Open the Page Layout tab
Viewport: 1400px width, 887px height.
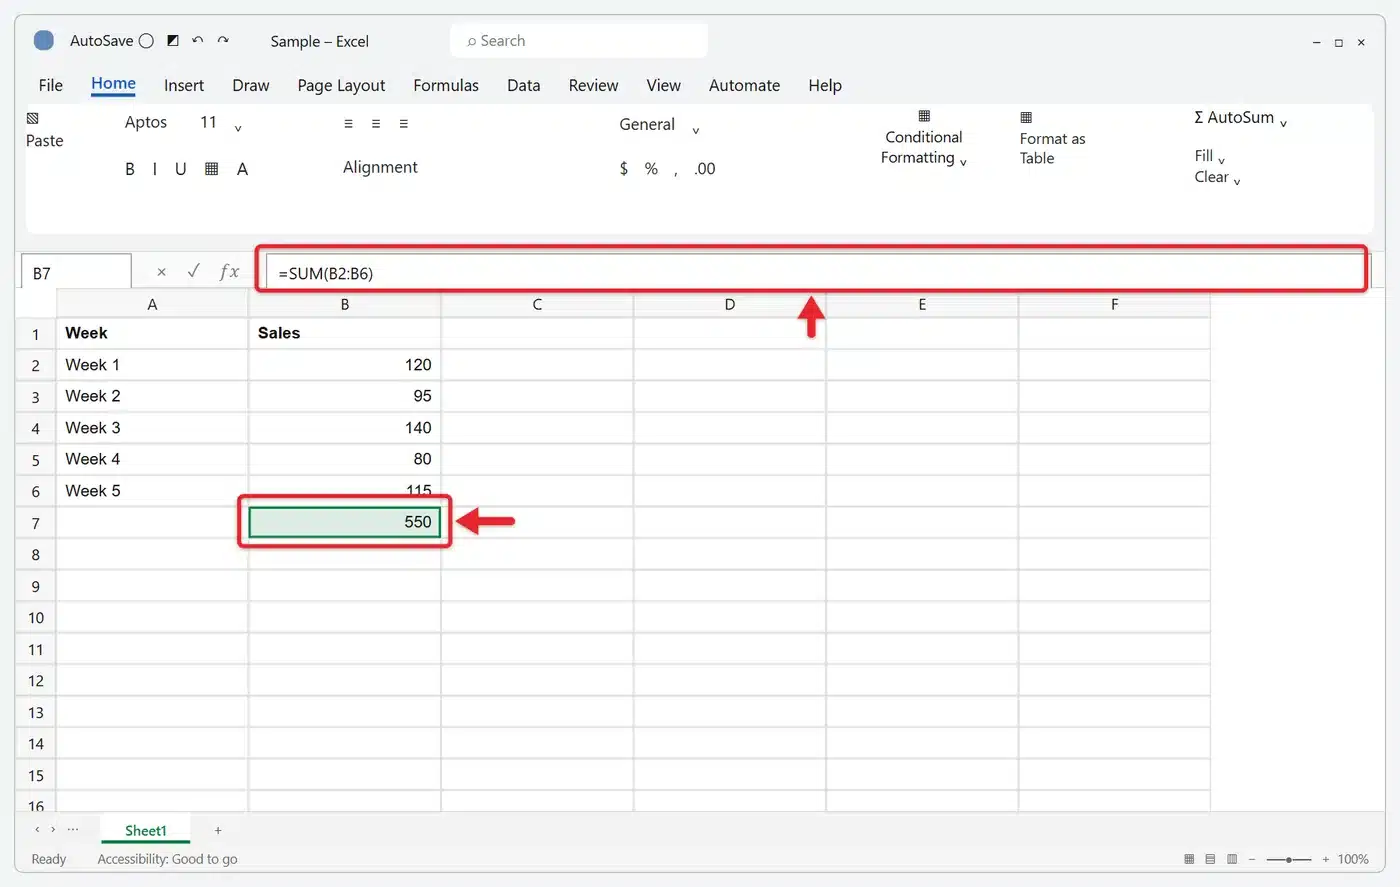341,86
